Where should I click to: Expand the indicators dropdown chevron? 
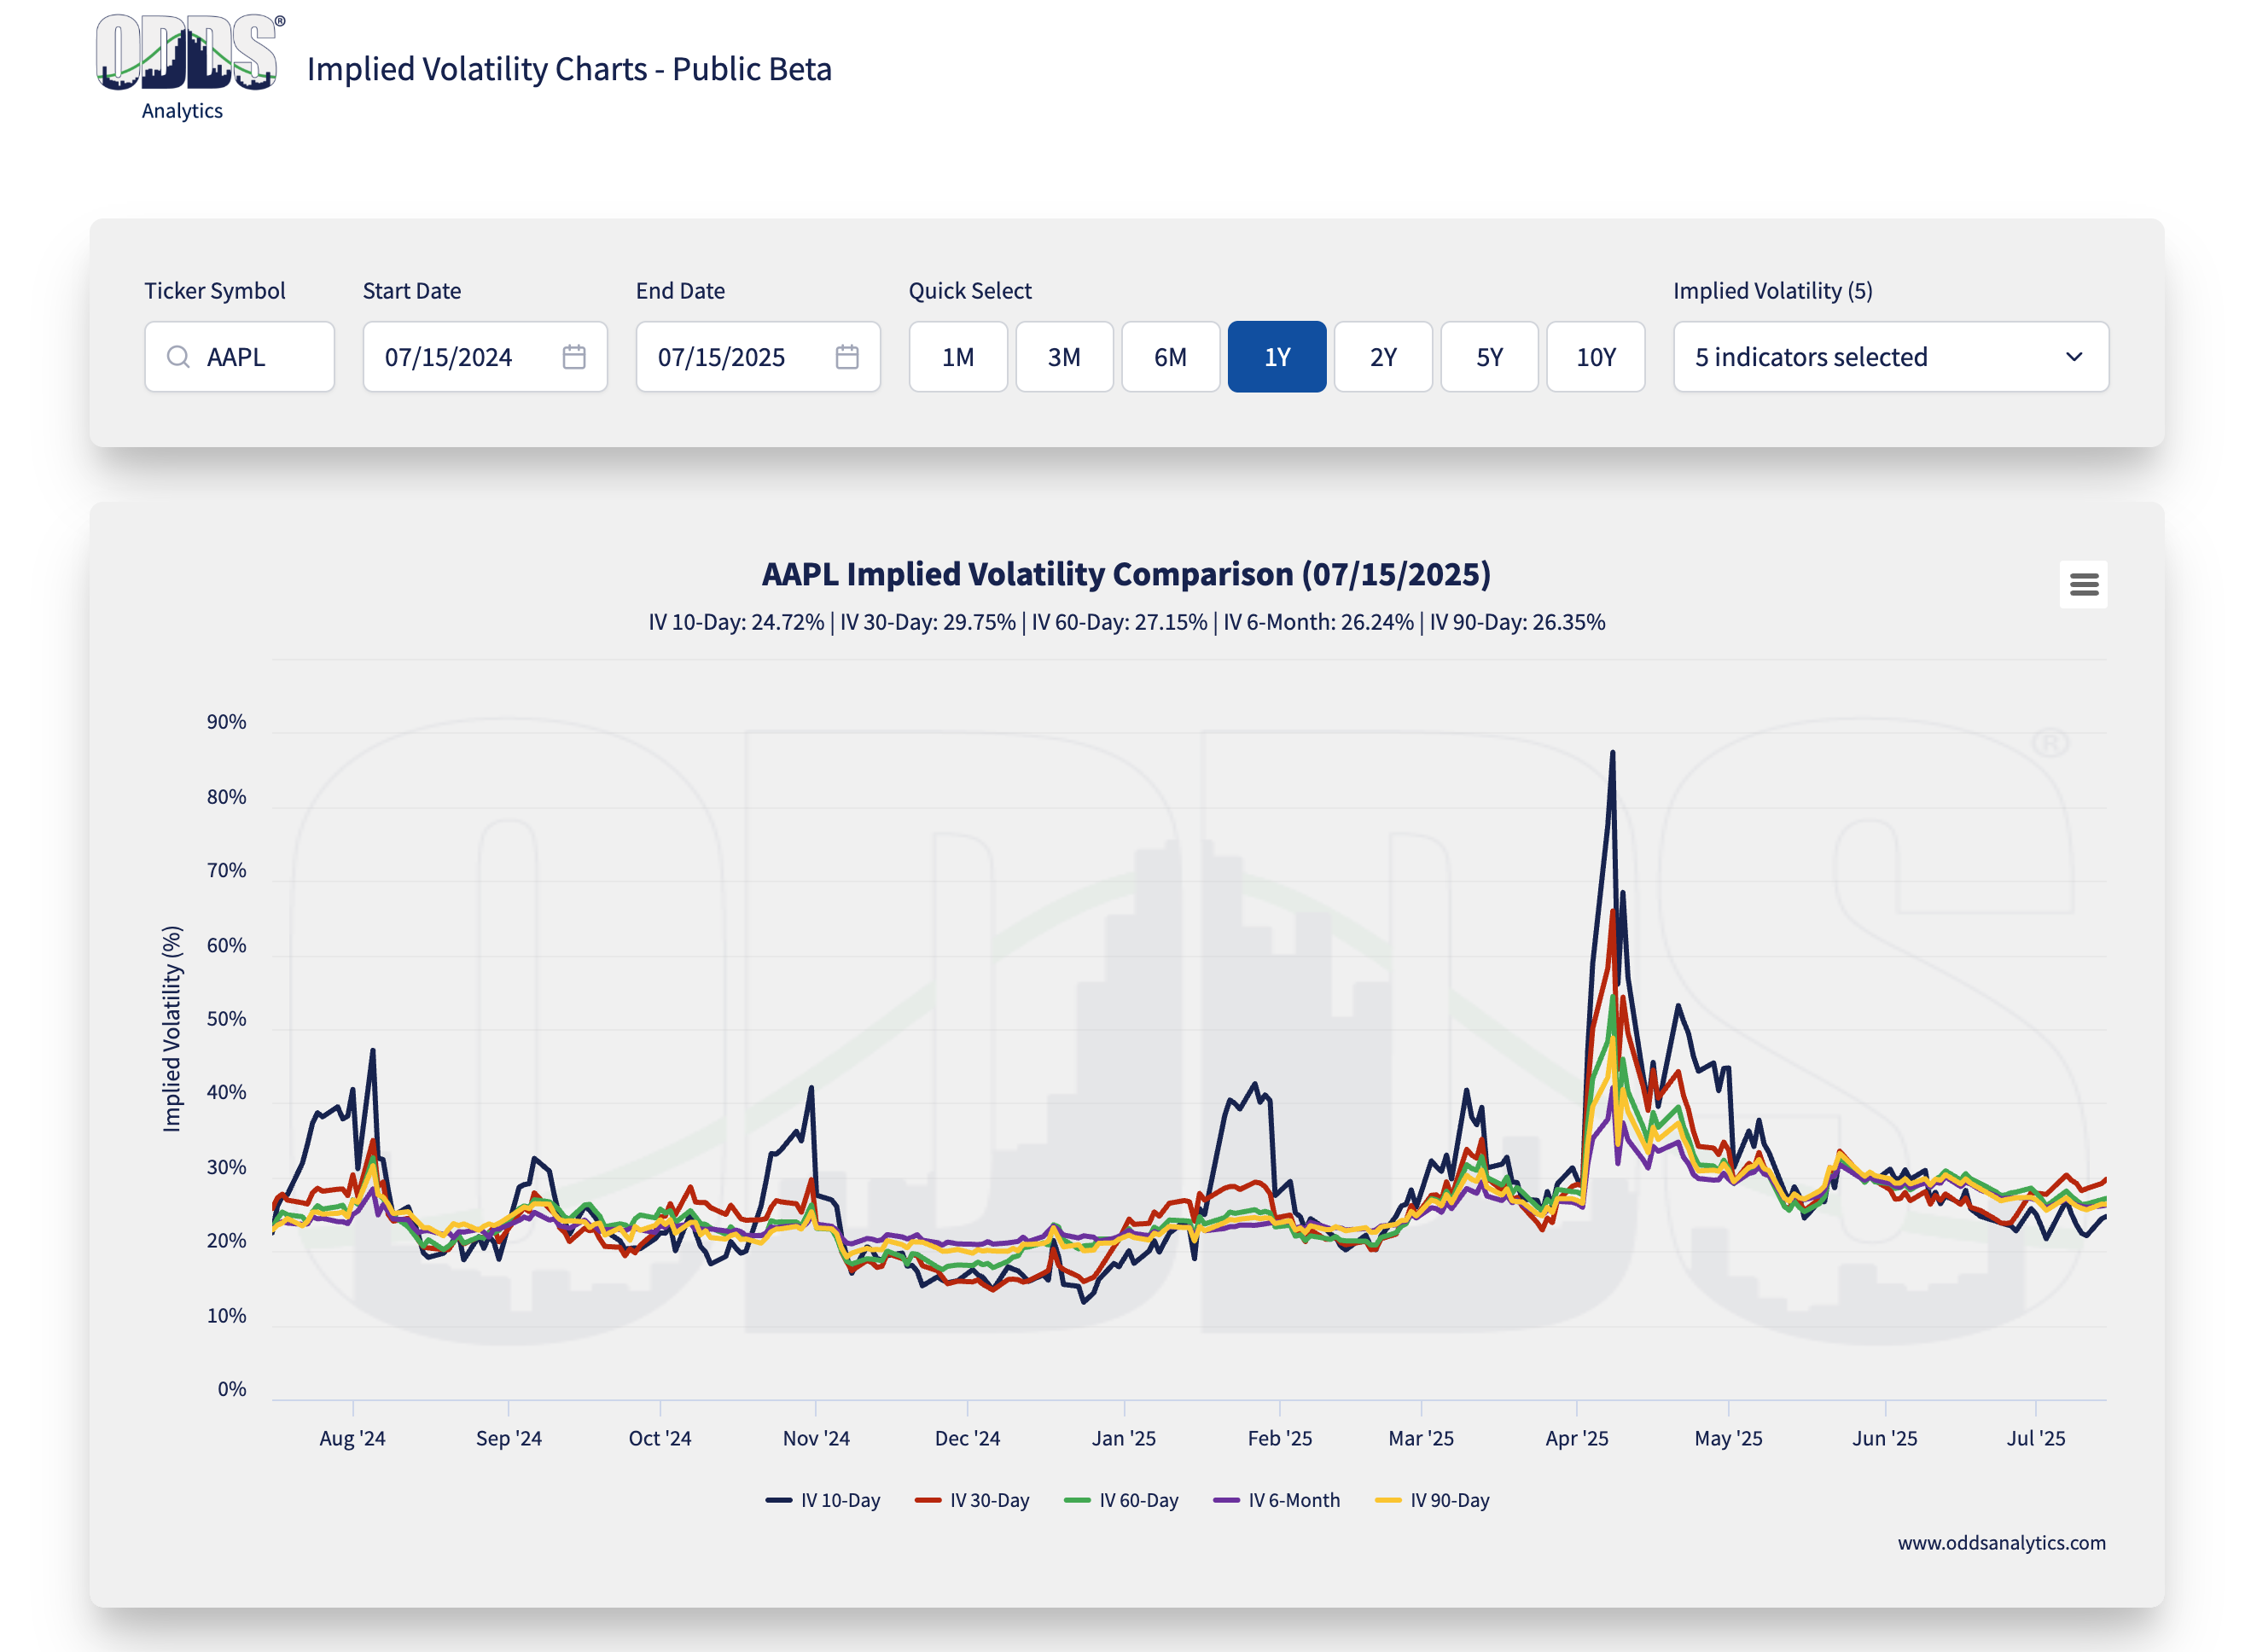pyautogui.click(x=2073, y=357)
